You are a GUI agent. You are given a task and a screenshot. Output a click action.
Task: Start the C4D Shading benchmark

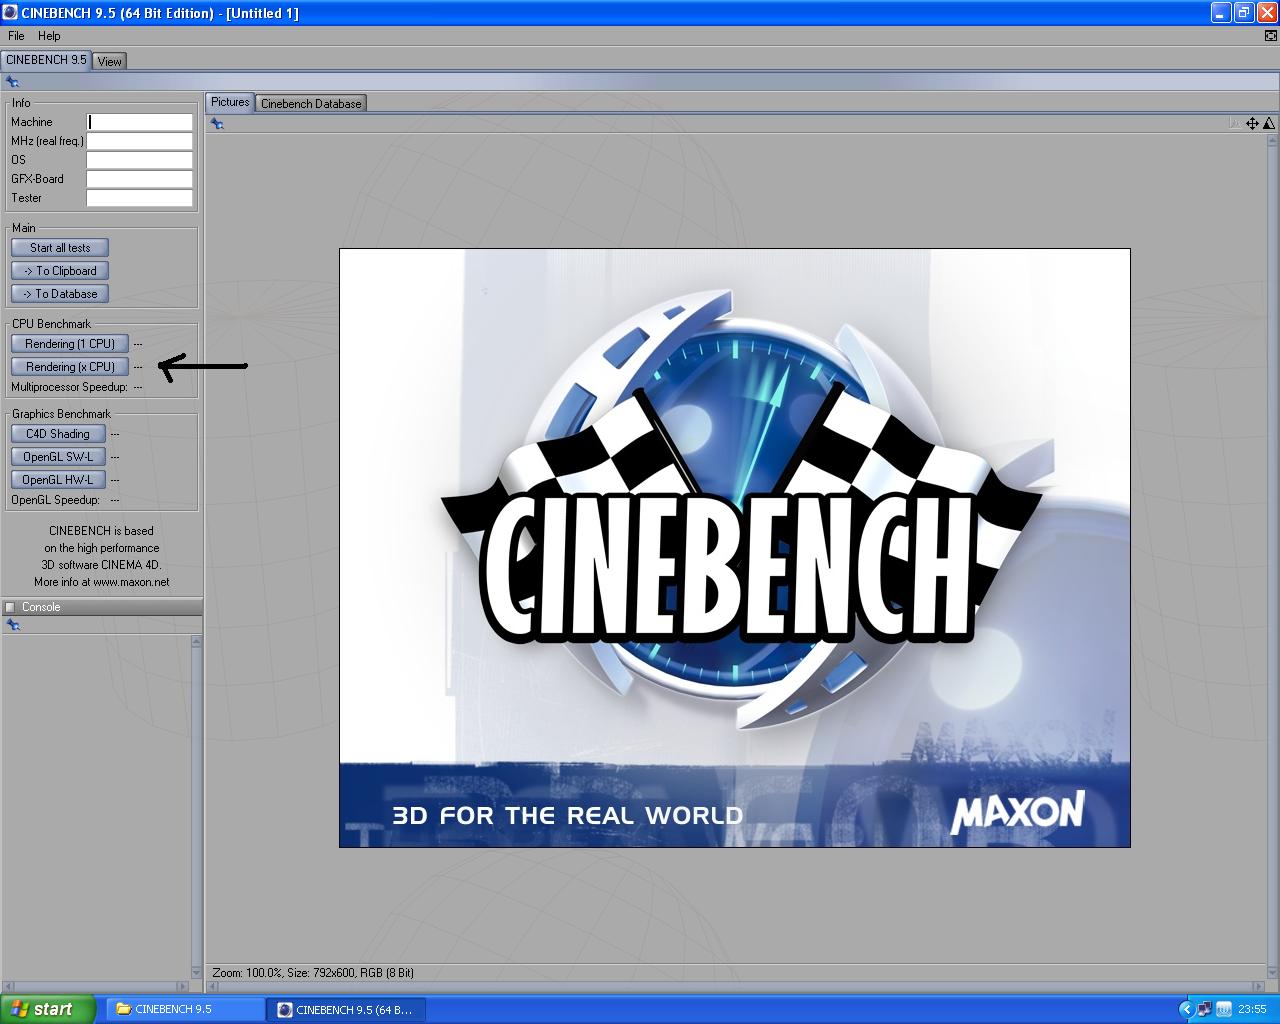pyautogui.click(x=58, y=434)
